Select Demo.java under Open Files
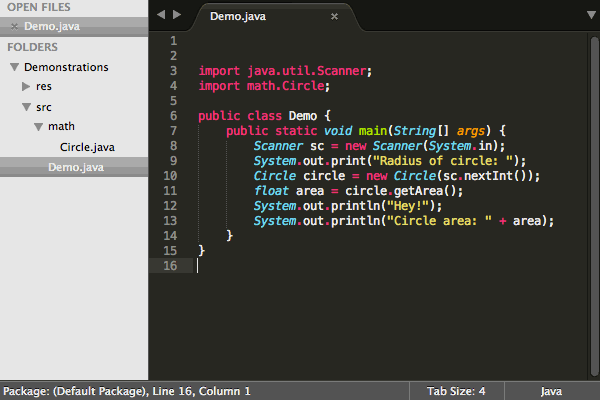The height and width of the screenshot is (400, 600). (52, 26)
